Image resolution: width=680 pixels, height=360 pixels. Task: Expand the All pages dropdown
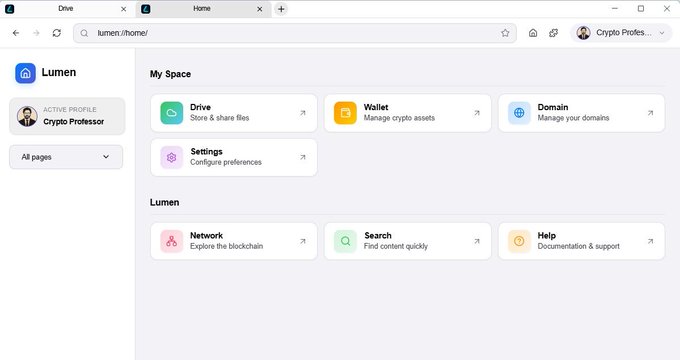point(66,157)
